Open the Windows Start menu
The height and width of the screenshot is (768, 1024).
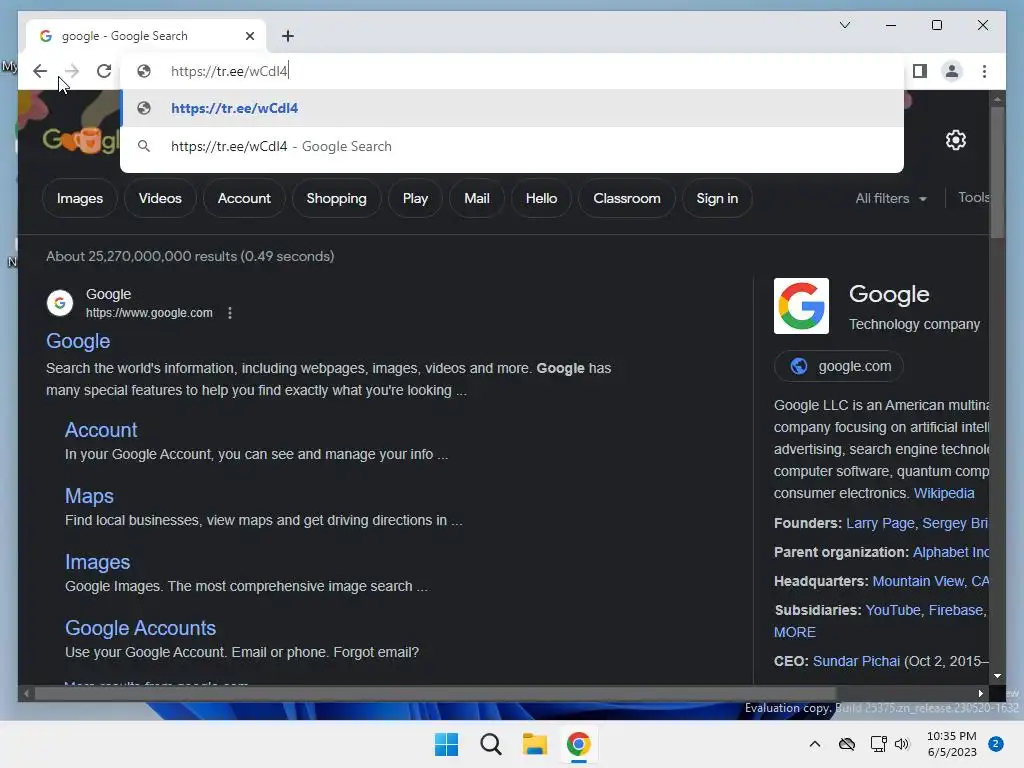447,744
